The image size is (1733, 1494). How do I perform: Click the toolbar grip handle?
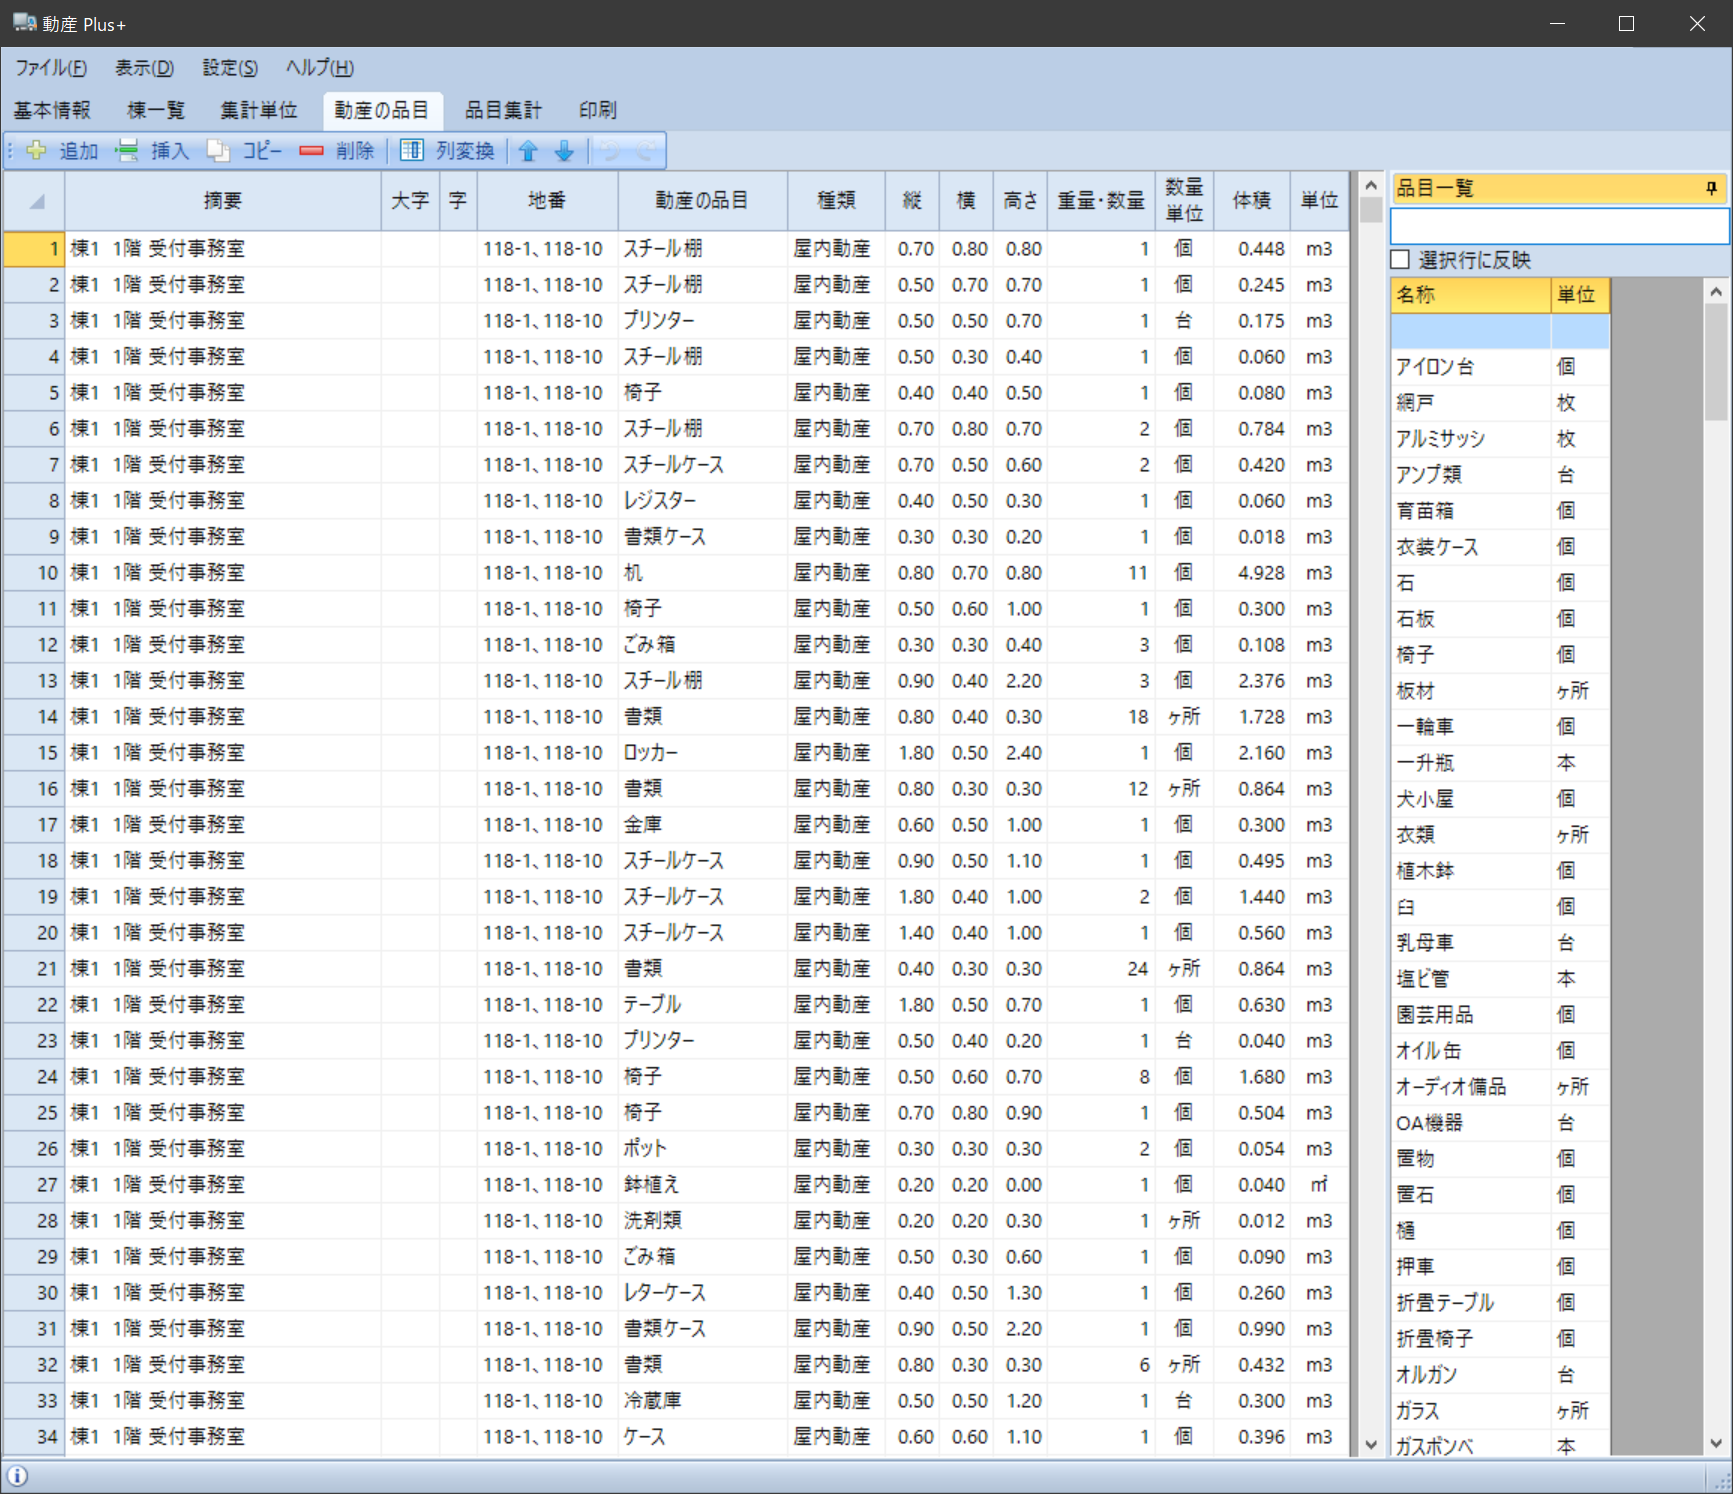11,150
